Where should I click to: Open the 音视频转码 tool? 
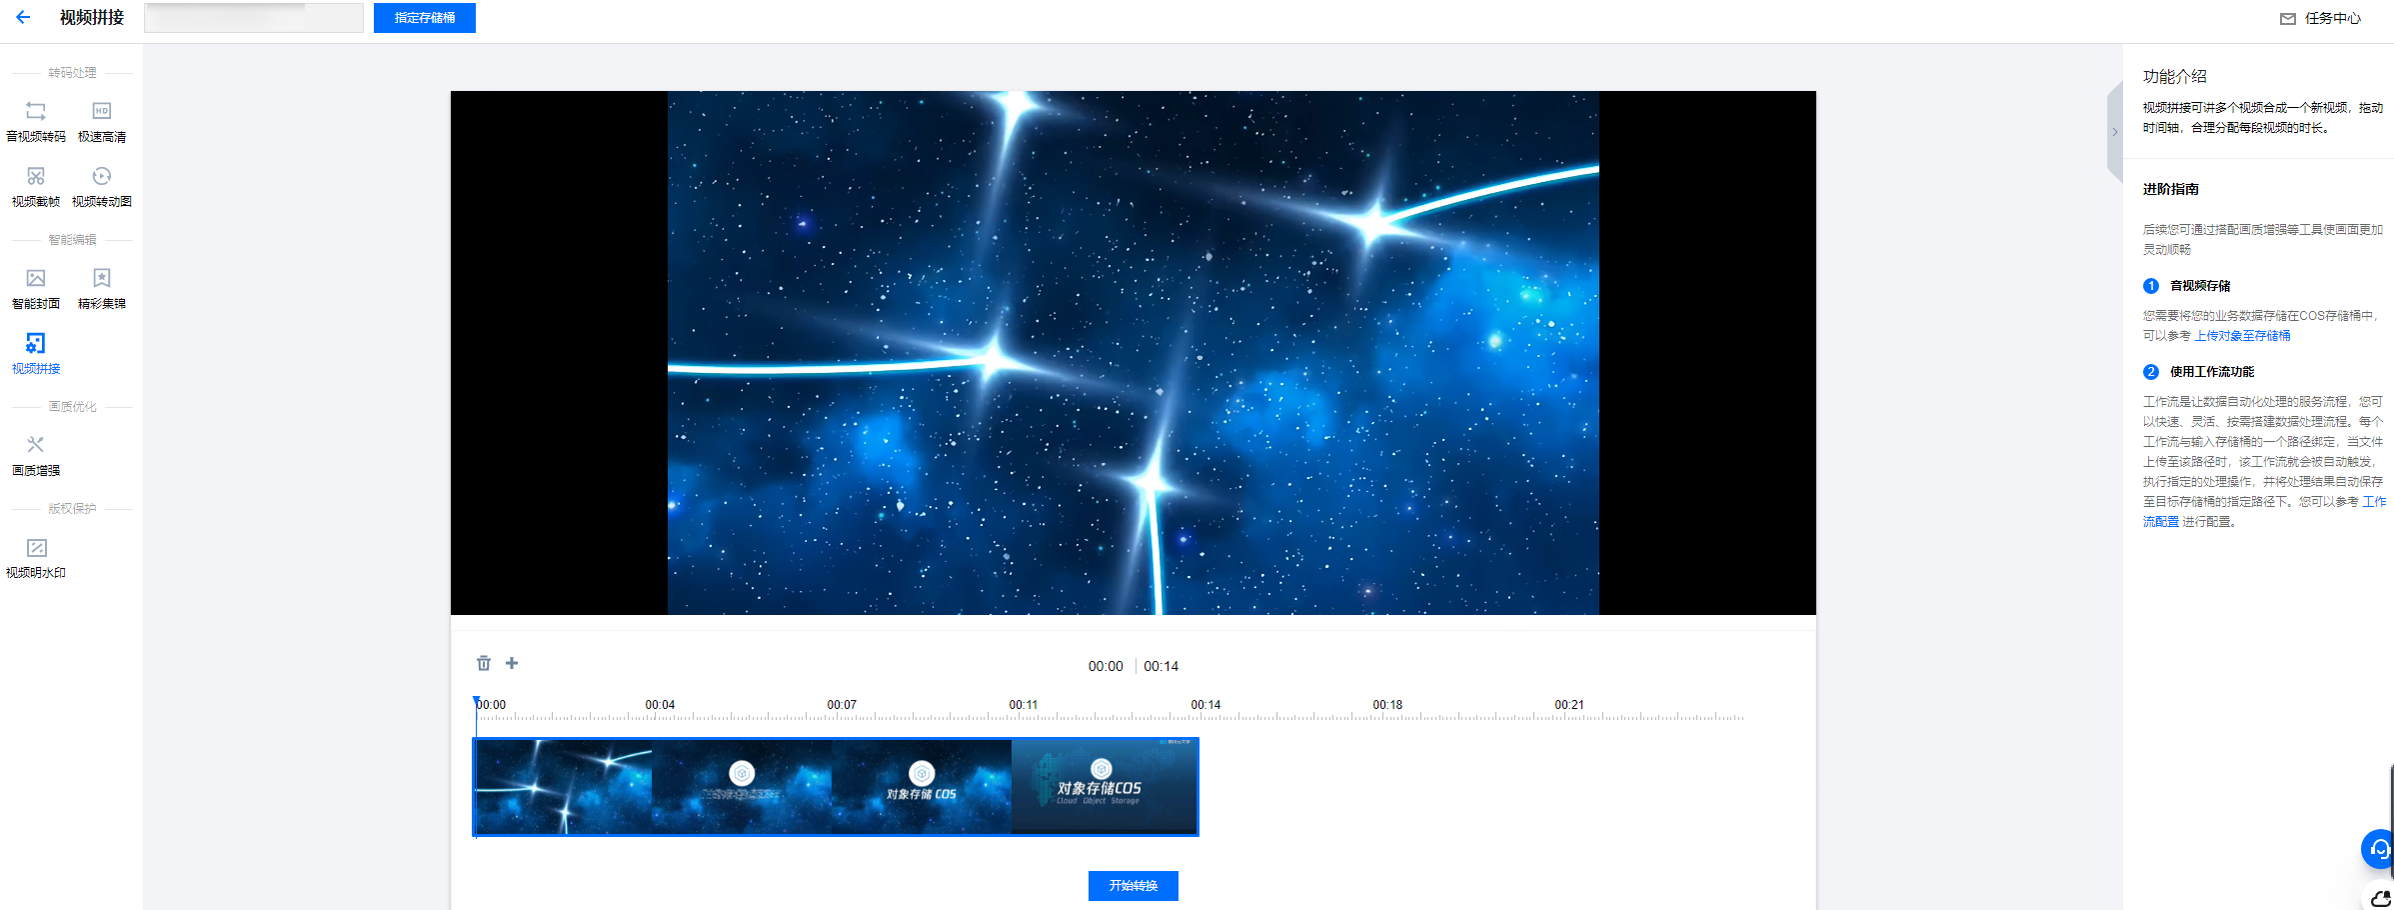pyautogui.click(x=36, y=122)
